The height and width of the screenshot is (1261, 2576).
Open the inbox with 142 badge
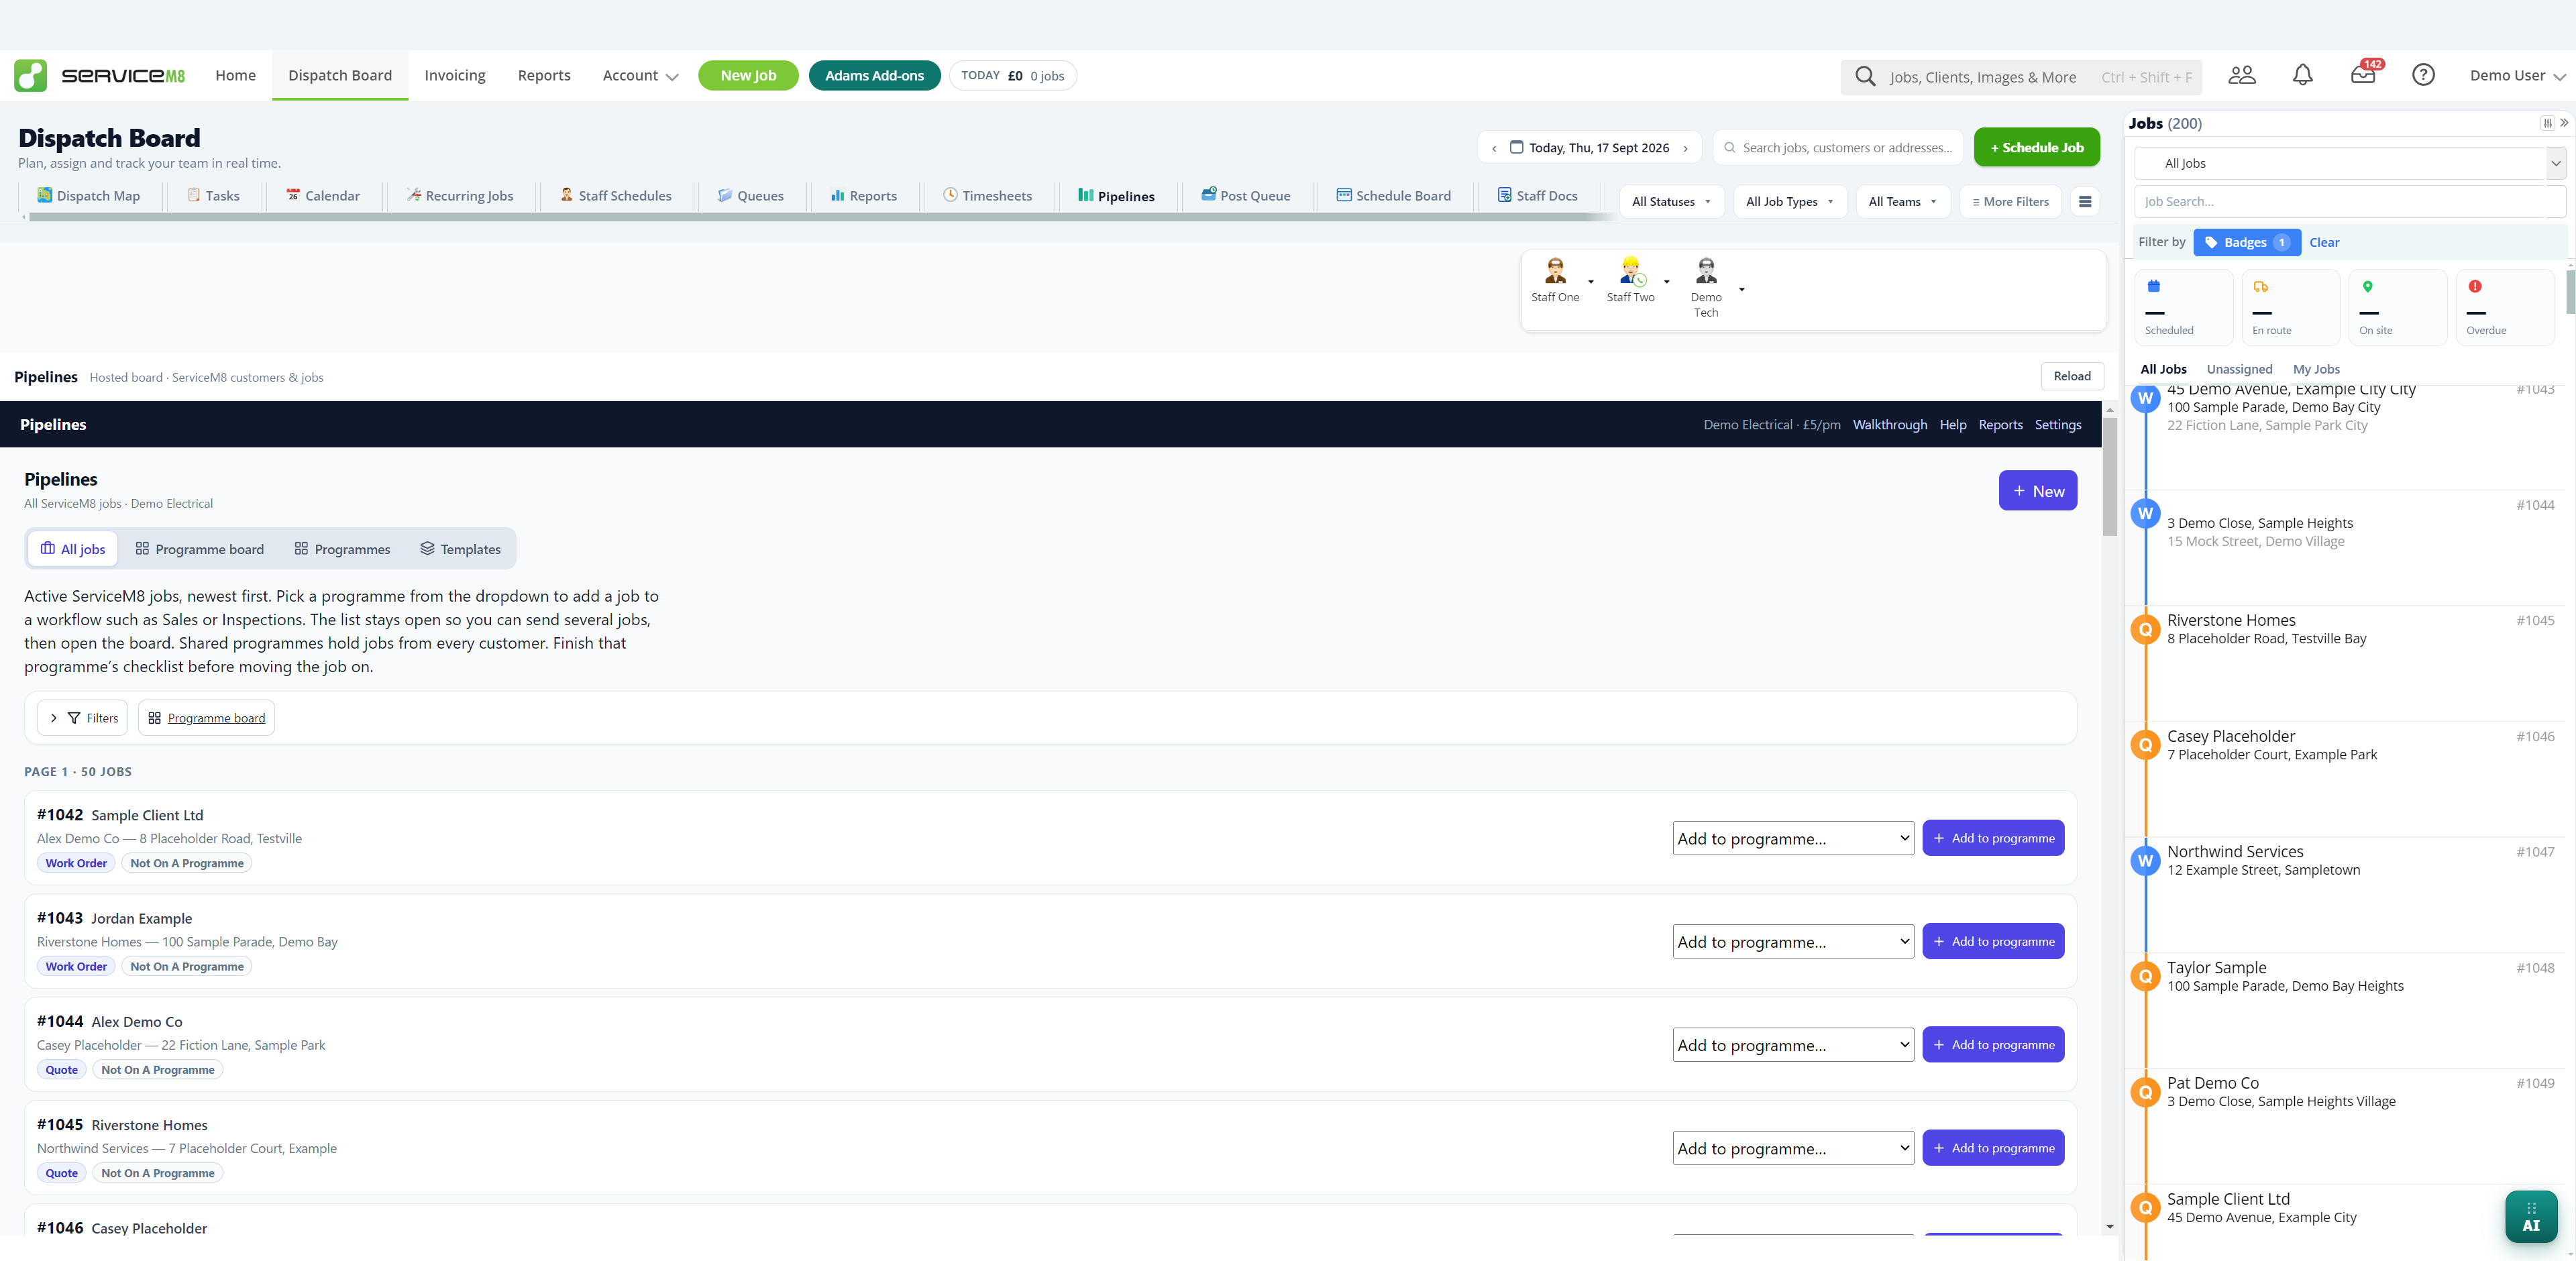click(x=2363, y=75)
